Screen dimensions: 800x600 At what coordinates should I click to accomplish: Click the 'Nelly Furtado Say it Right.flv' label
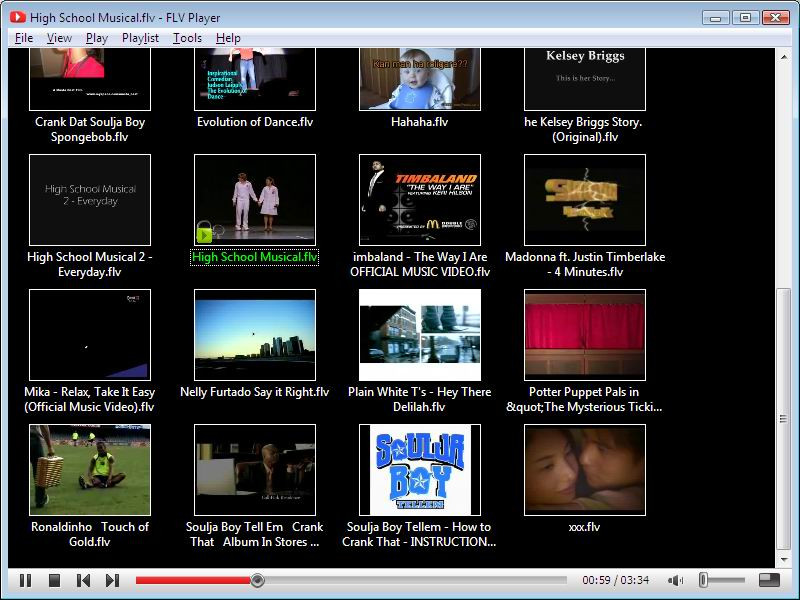(255, 392)
